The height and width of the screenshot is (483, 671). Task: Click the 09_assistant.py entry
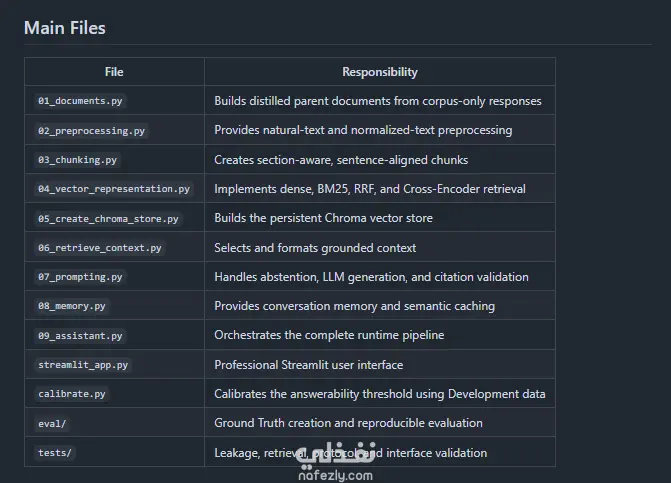[80, 336]
